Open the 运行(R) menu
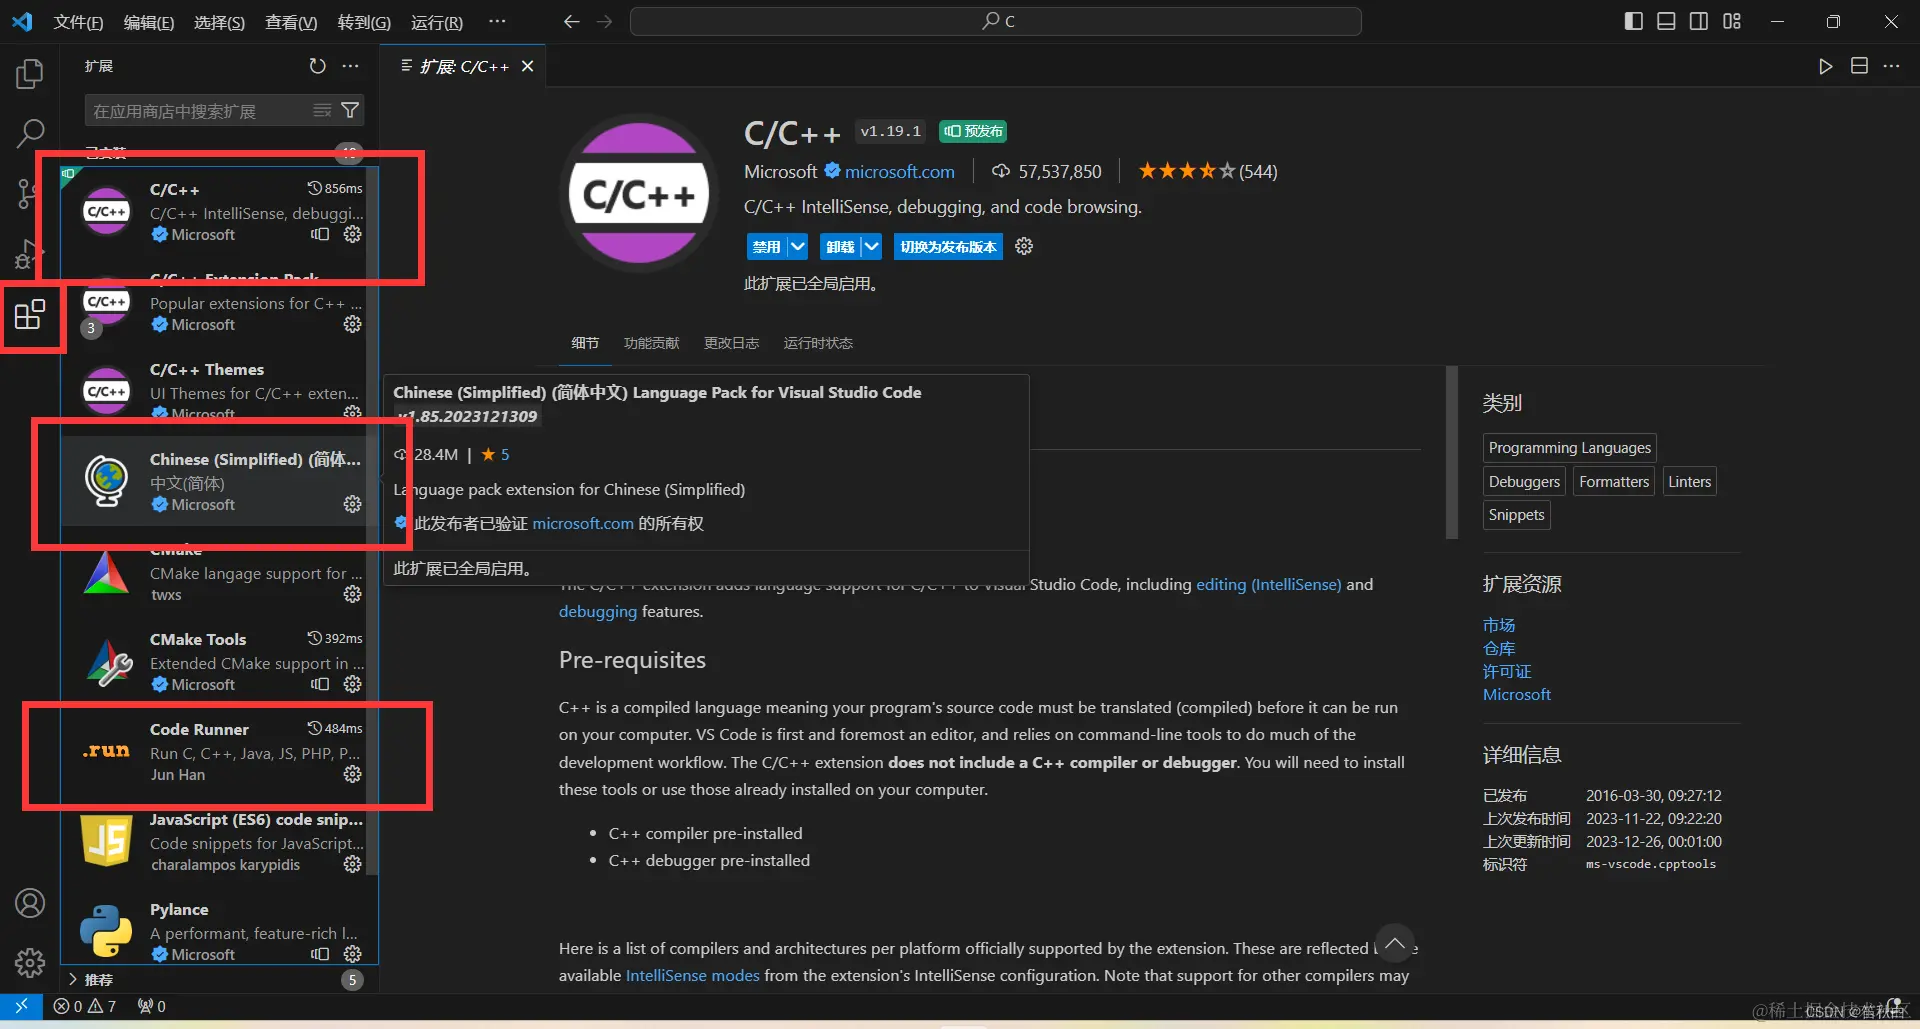Screen dimensions: 1920x1029 [437, 22]
